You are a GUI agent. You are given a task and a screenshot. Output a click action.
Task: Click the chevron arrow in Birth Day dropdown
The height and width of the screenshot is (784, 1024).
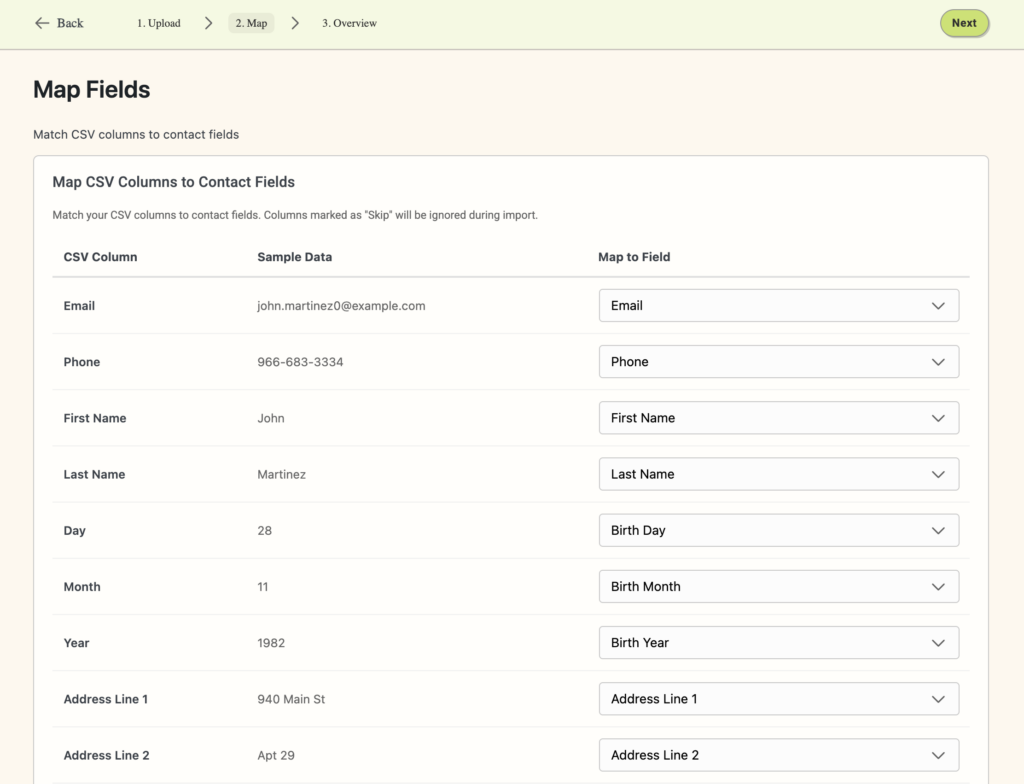(x=937, y=530)
